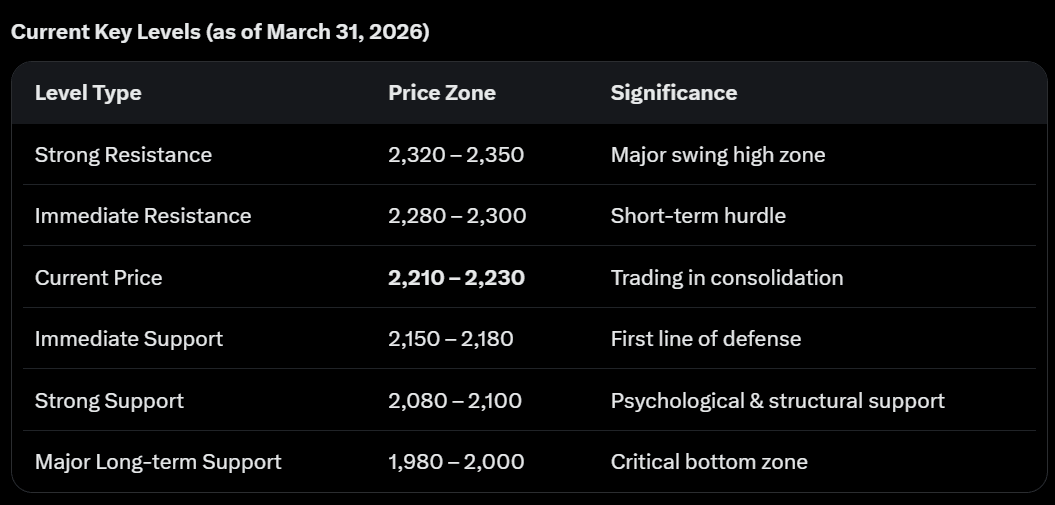Click the bold 2,210 – 2,230 price

pyautogui.click(x=456, y=278)
